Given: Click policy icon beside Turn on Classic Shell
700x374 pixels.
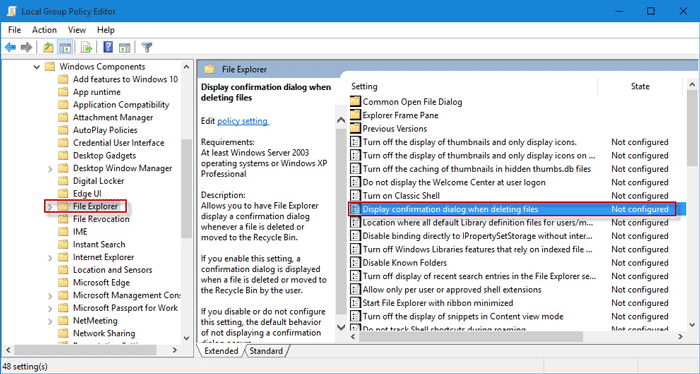Looking at the screenshot, I should click(355, 195).
